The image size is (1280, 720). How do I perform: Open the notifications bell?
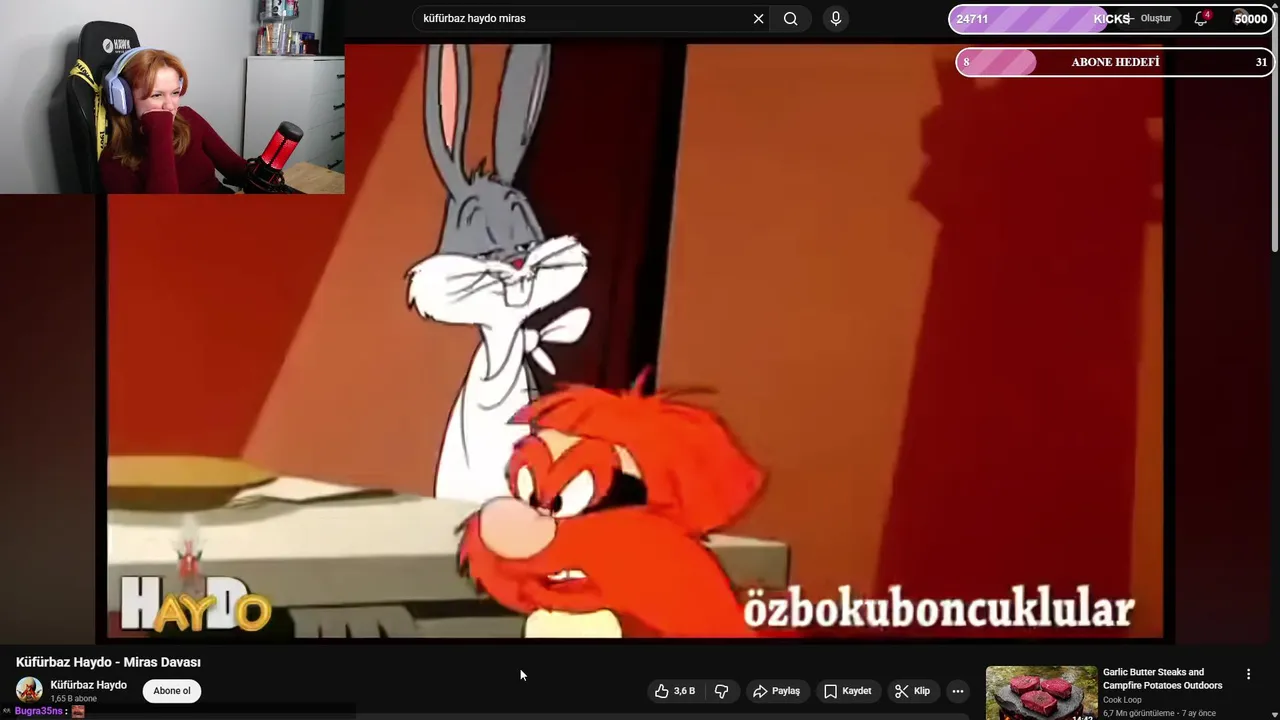click(1201, 18)
